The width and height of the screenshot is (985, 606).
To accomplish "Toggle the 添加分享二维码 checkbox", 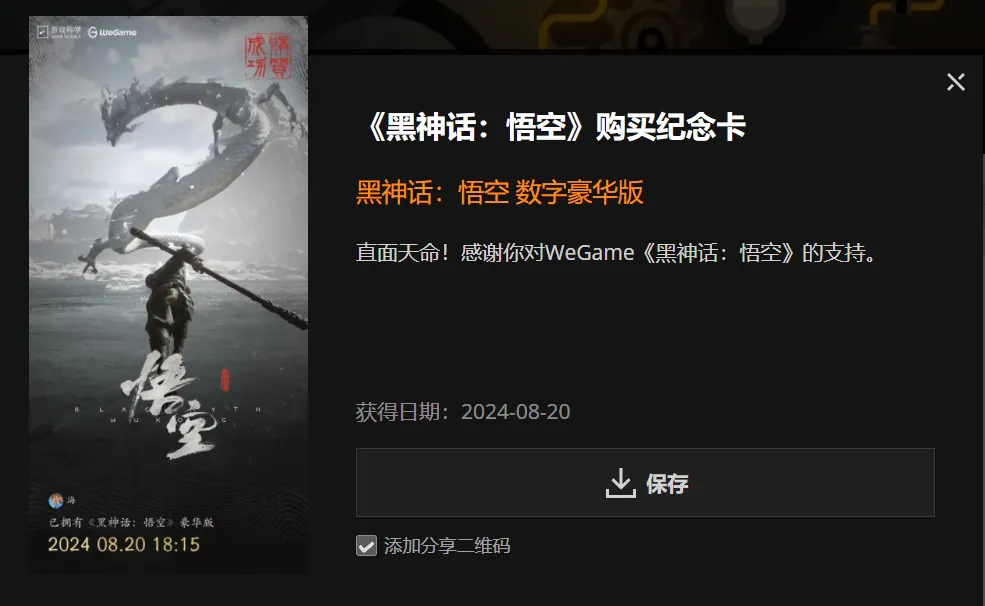I will [366, 546].
